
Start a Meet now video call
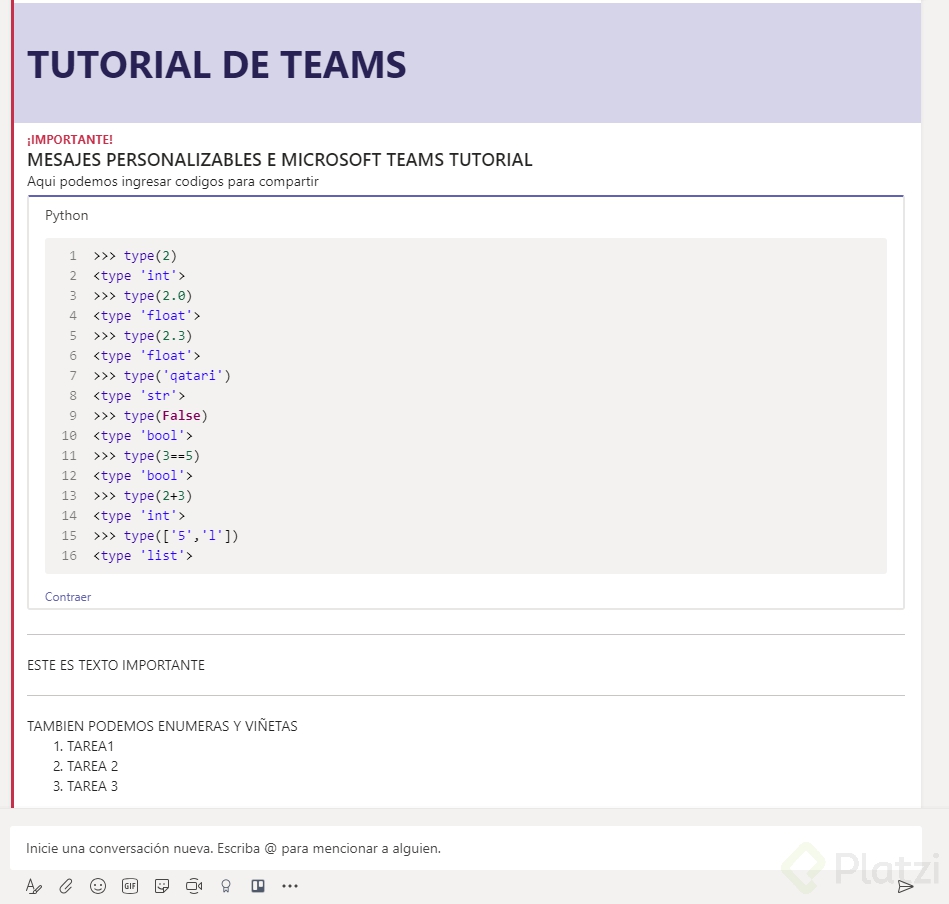pyautogui.click(x=194, y=886)
